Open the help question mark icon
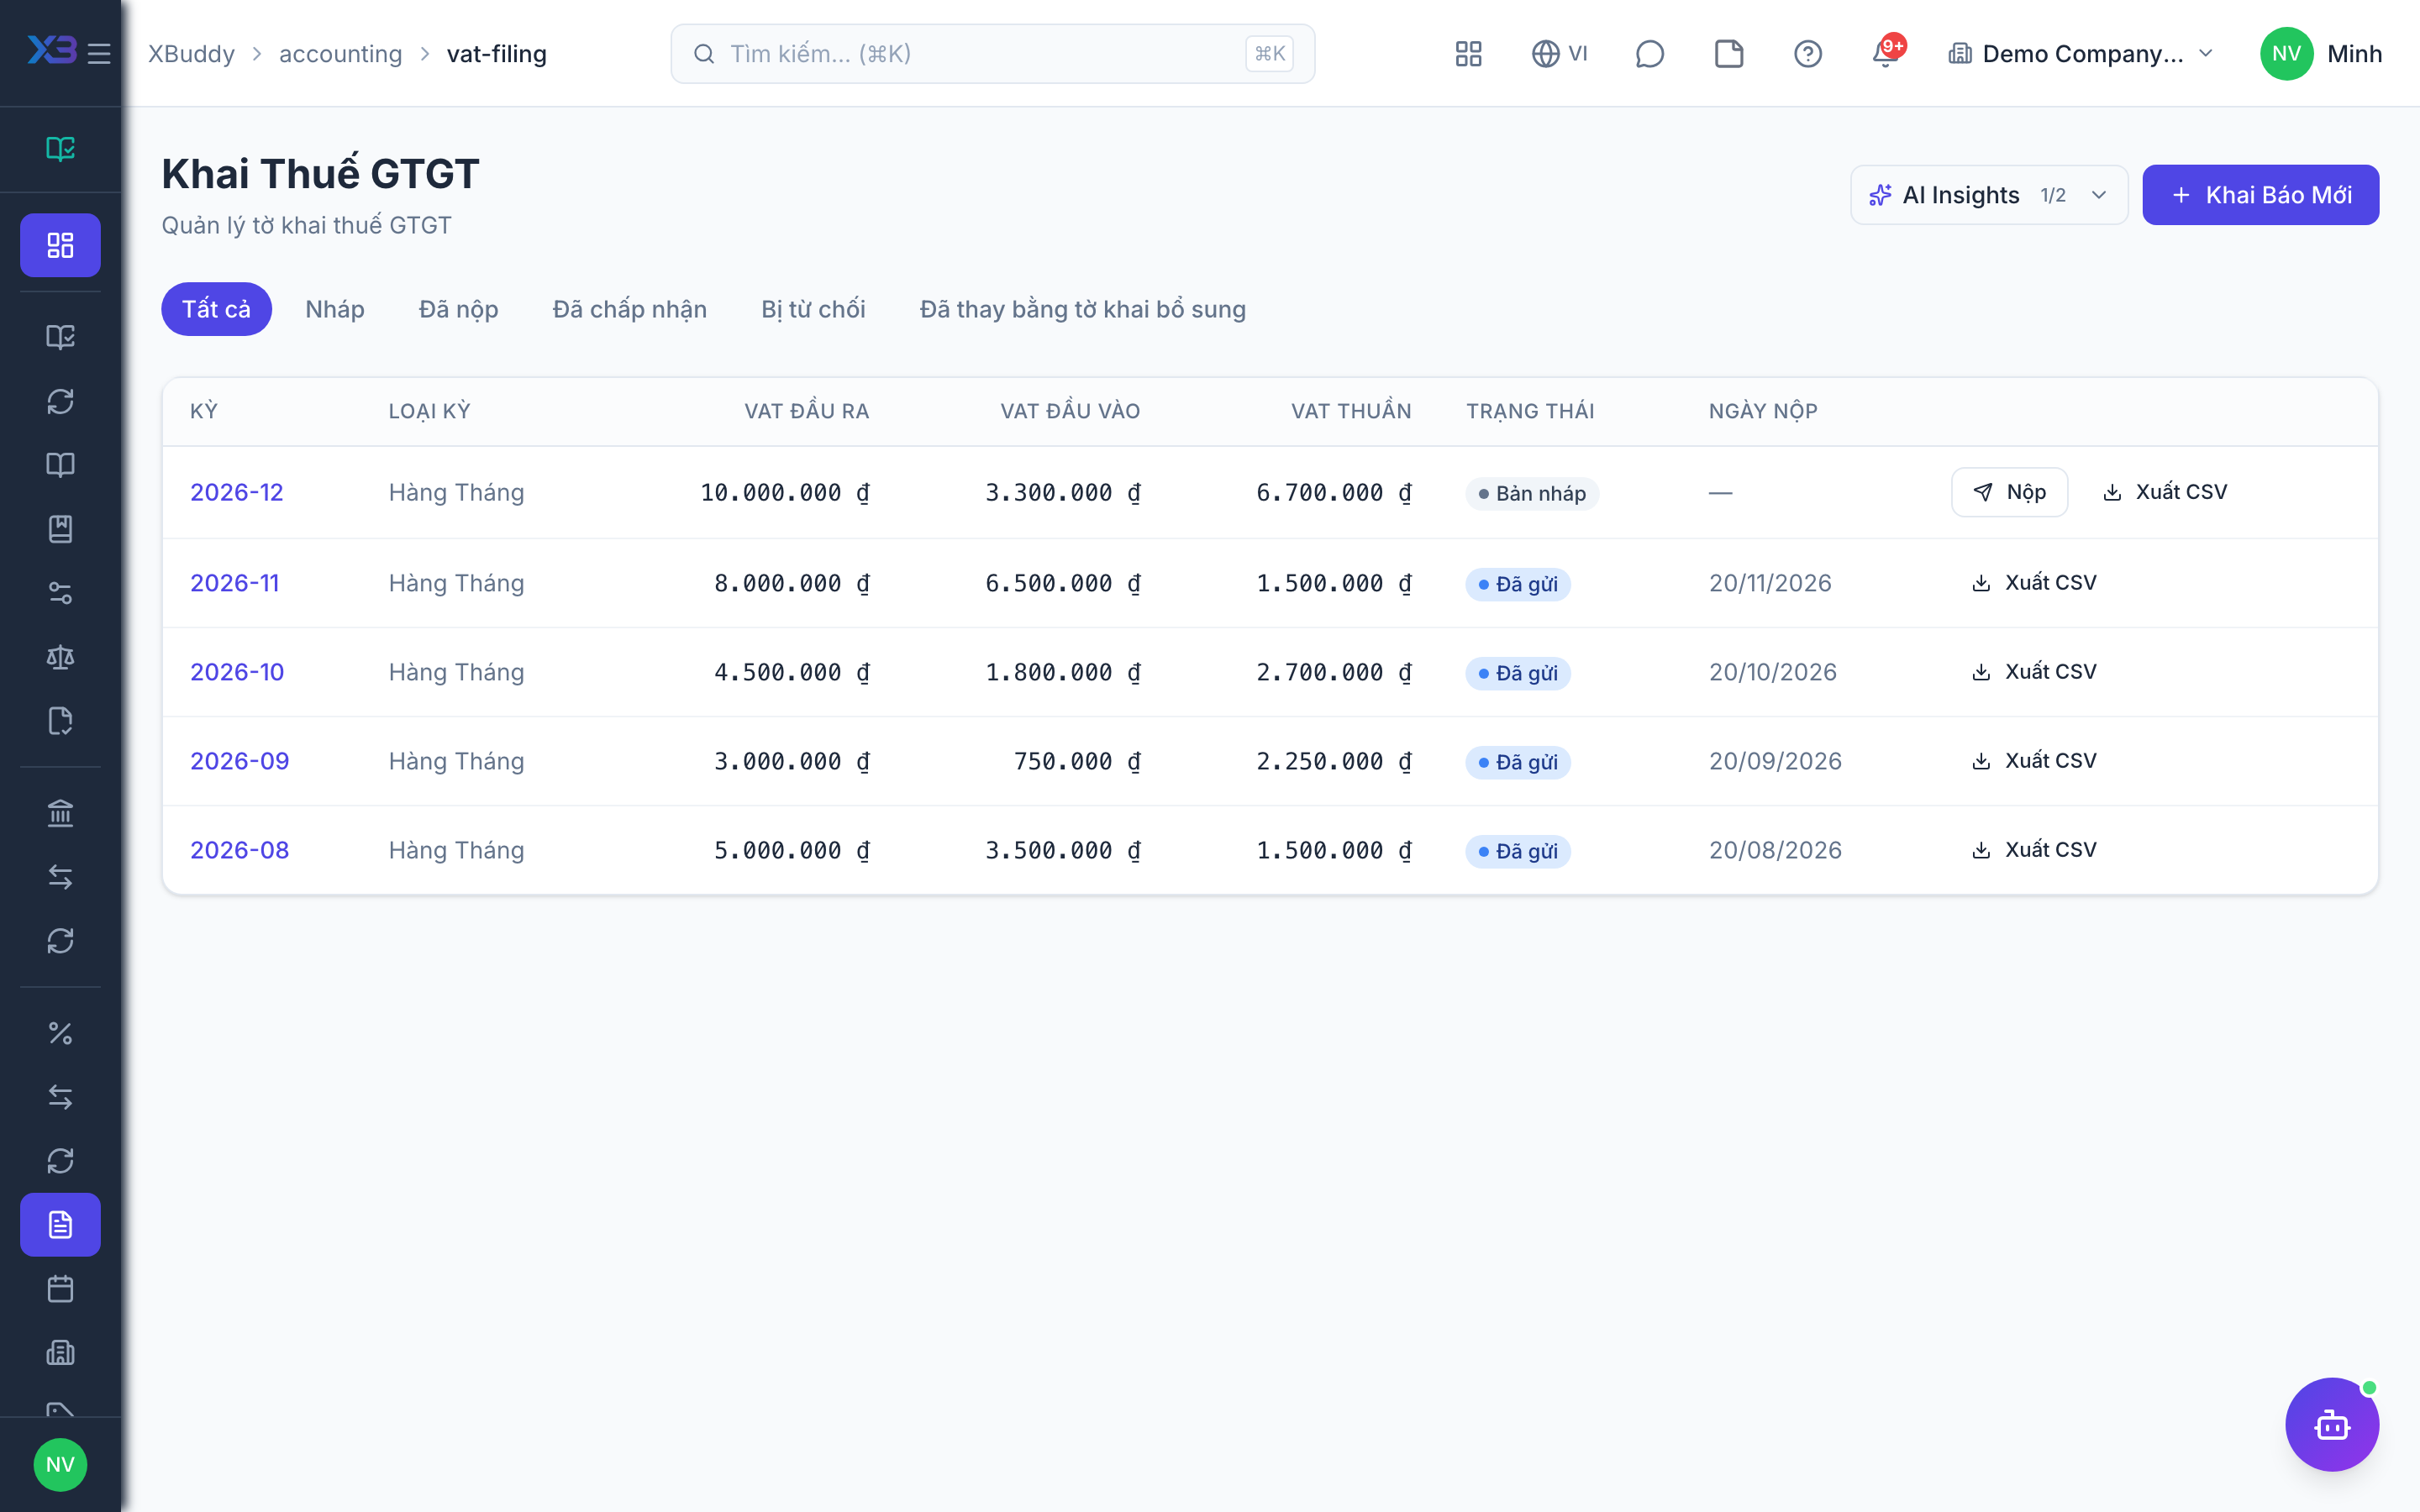 click(x=1807, y=53)
